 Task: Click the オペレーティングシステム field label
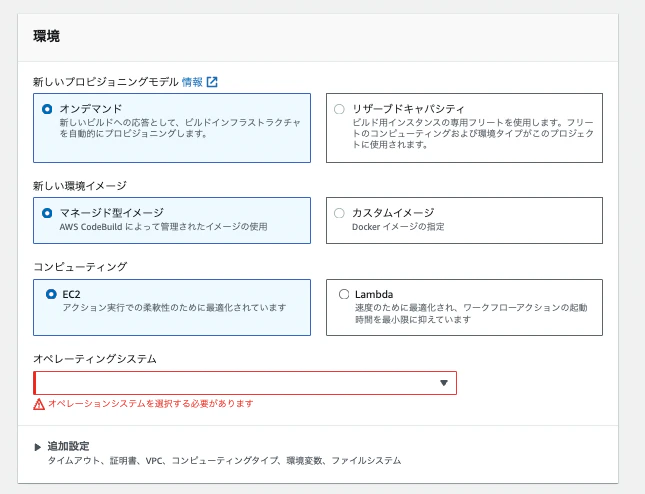tap(95, 359)
